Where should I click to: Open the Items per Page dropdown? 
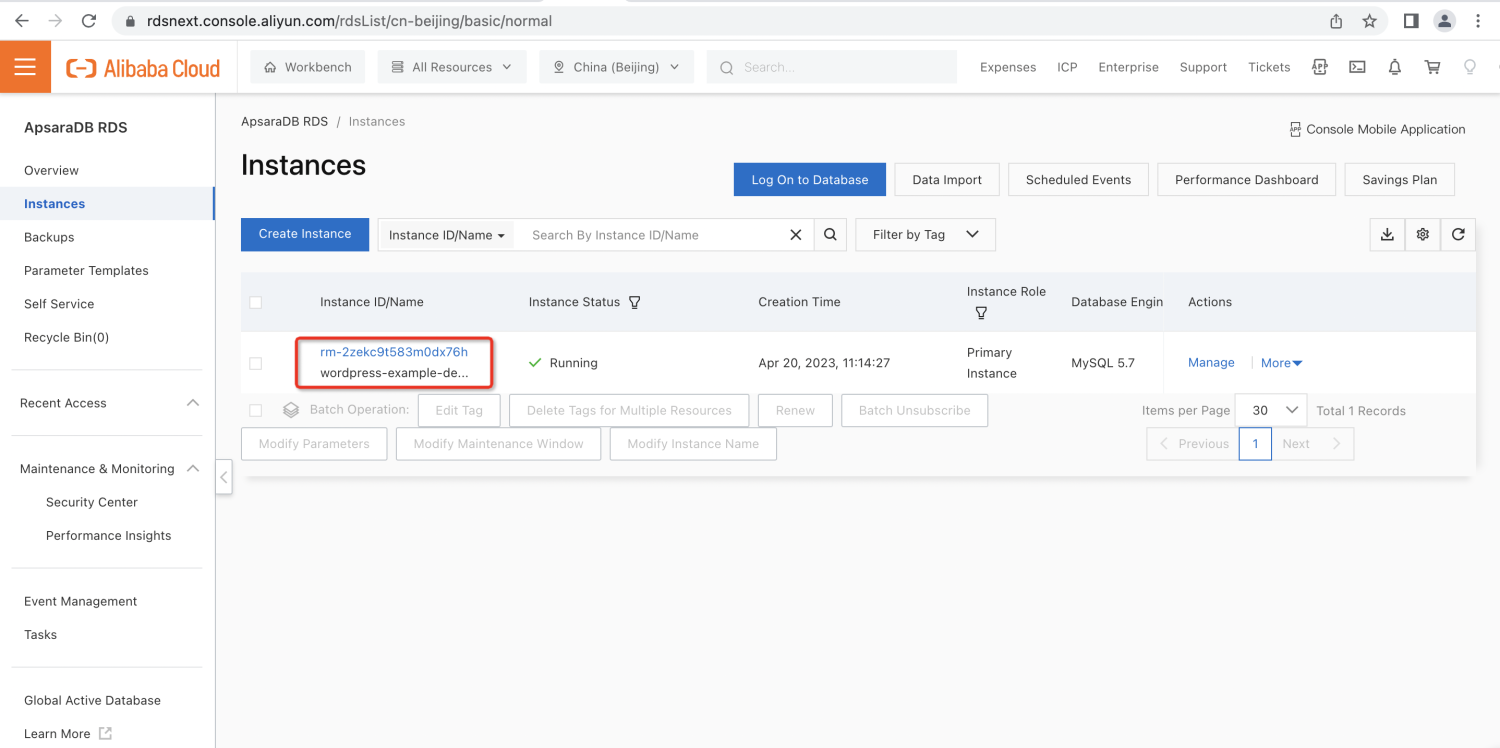1270,410
